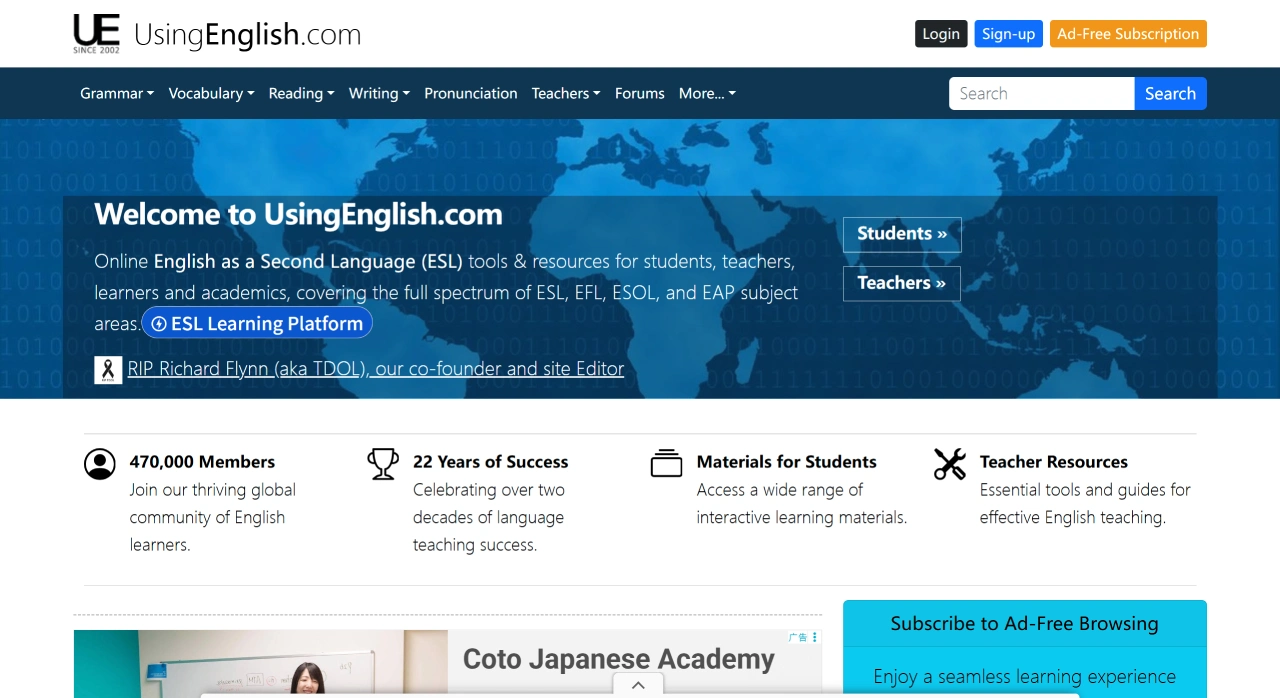Screen dimensions: 1280x698
Task: Click the Sign-up button
Action: pos(1008,34)
